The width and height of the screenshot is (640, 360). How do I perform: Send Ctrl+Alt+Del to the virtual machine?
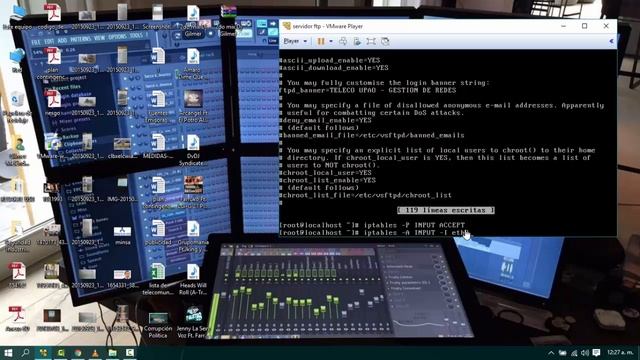343,41
